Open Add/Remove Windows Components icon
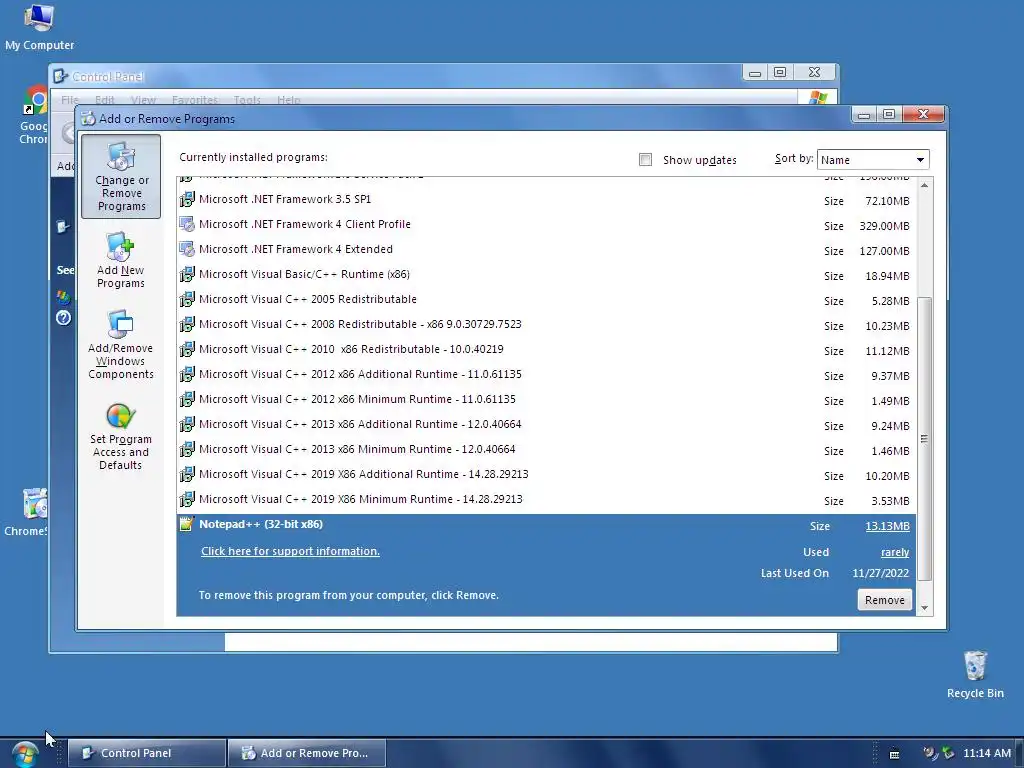This screenshot has width=1024, height=768. (121, 344)
